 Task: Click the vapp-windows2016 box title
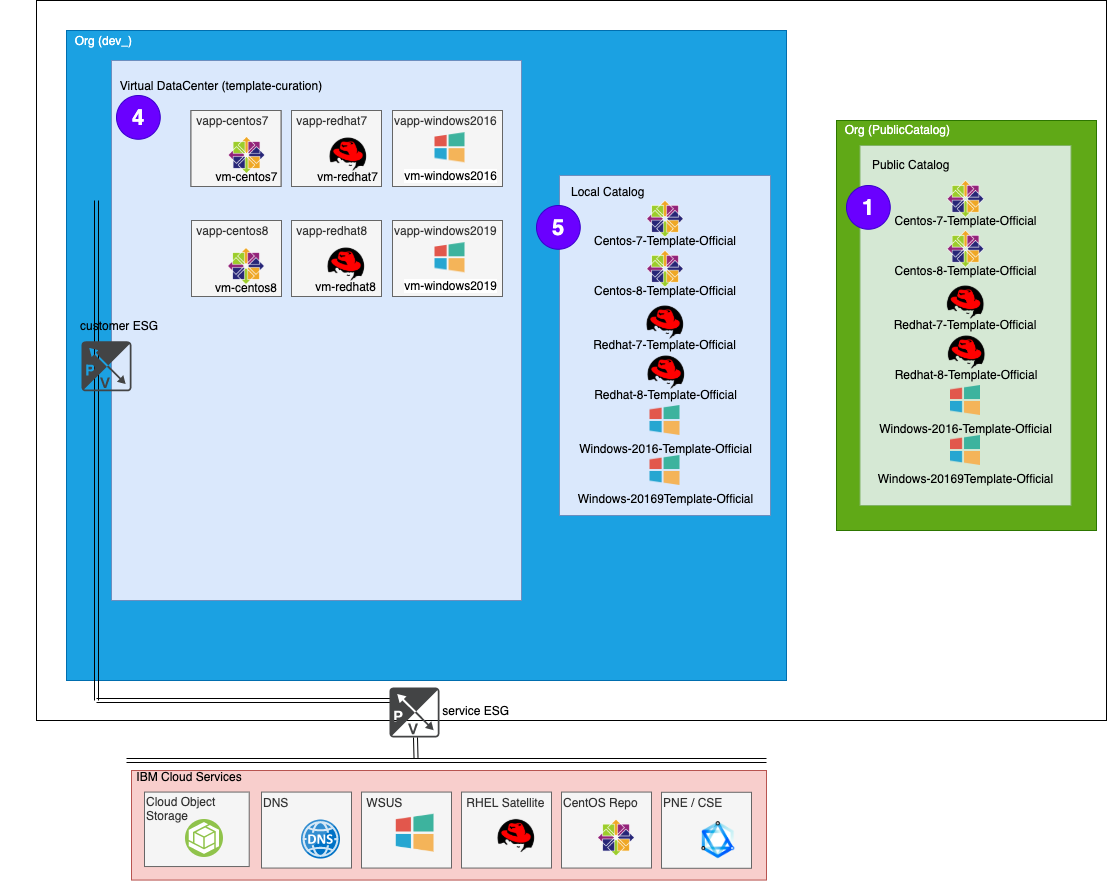[445, 120]
